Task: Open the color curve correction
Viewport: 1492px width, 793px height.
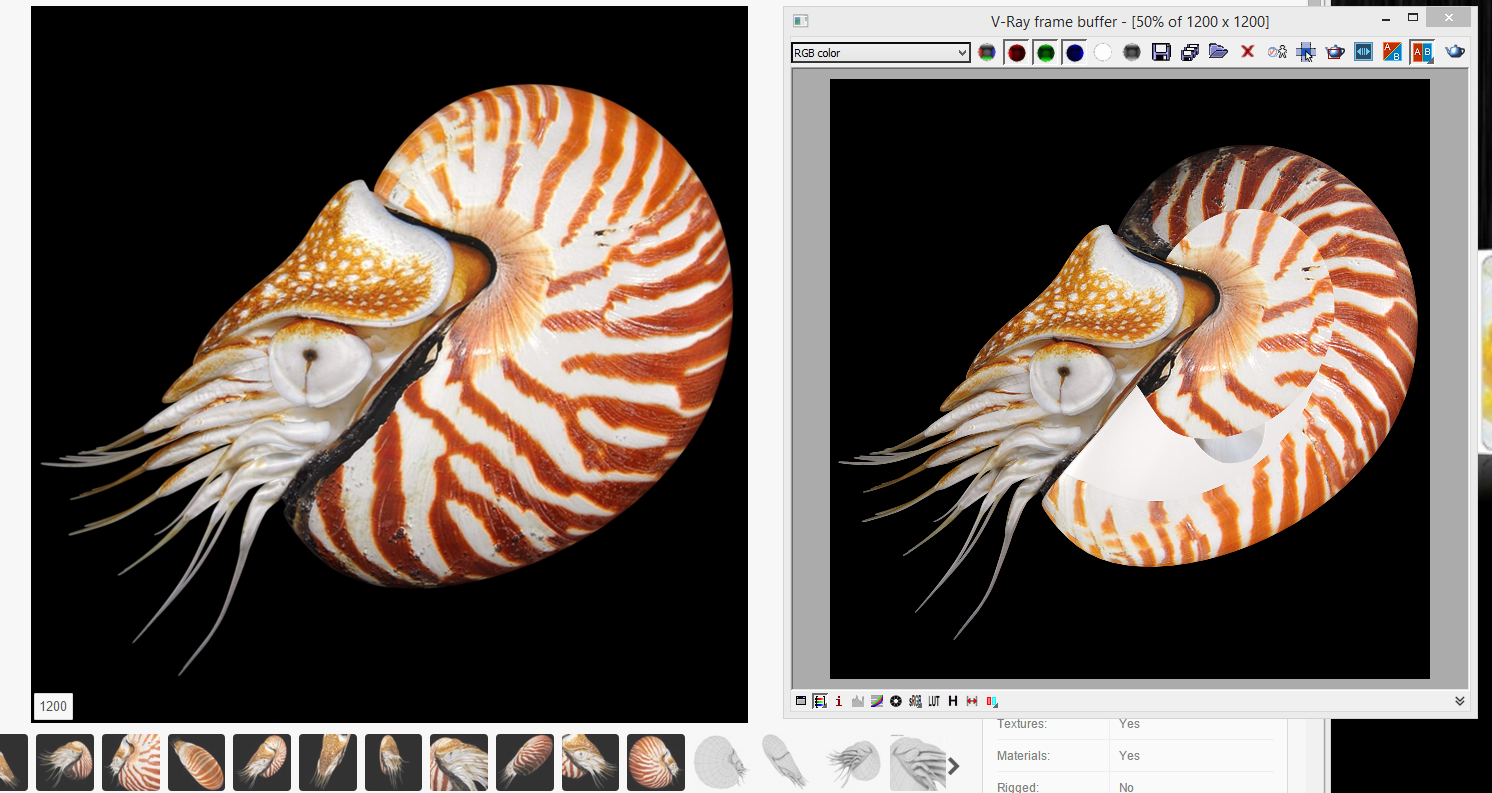Action: pyautogui.click(x=876, y=701)
